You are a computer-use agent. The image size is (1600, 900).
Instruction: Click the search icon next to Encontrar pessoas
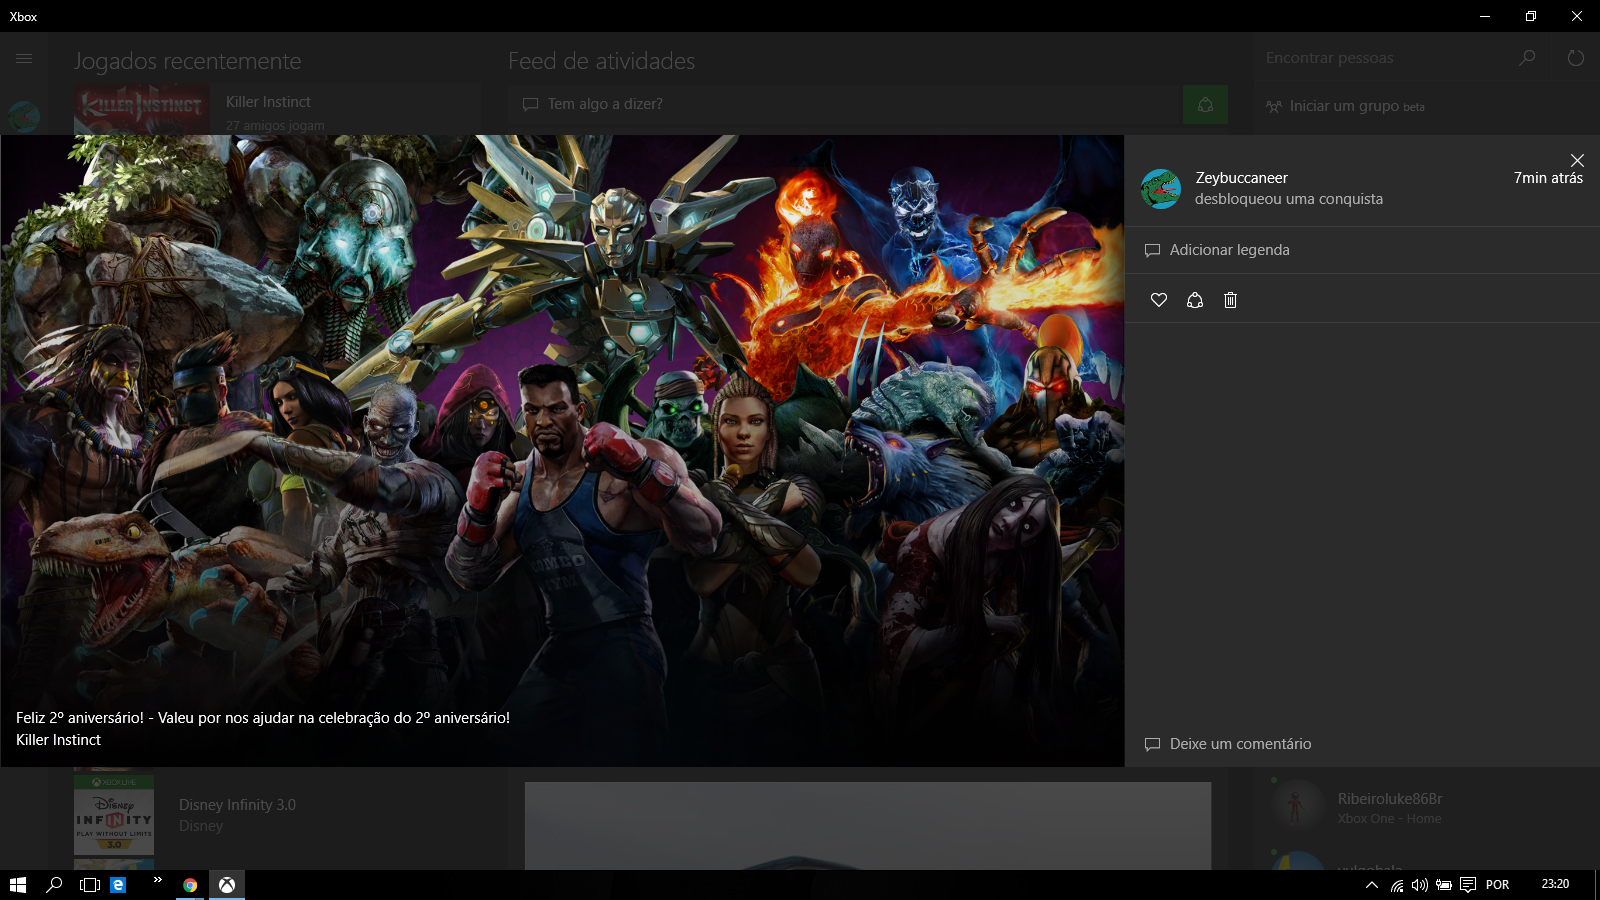coord(1527,58)
